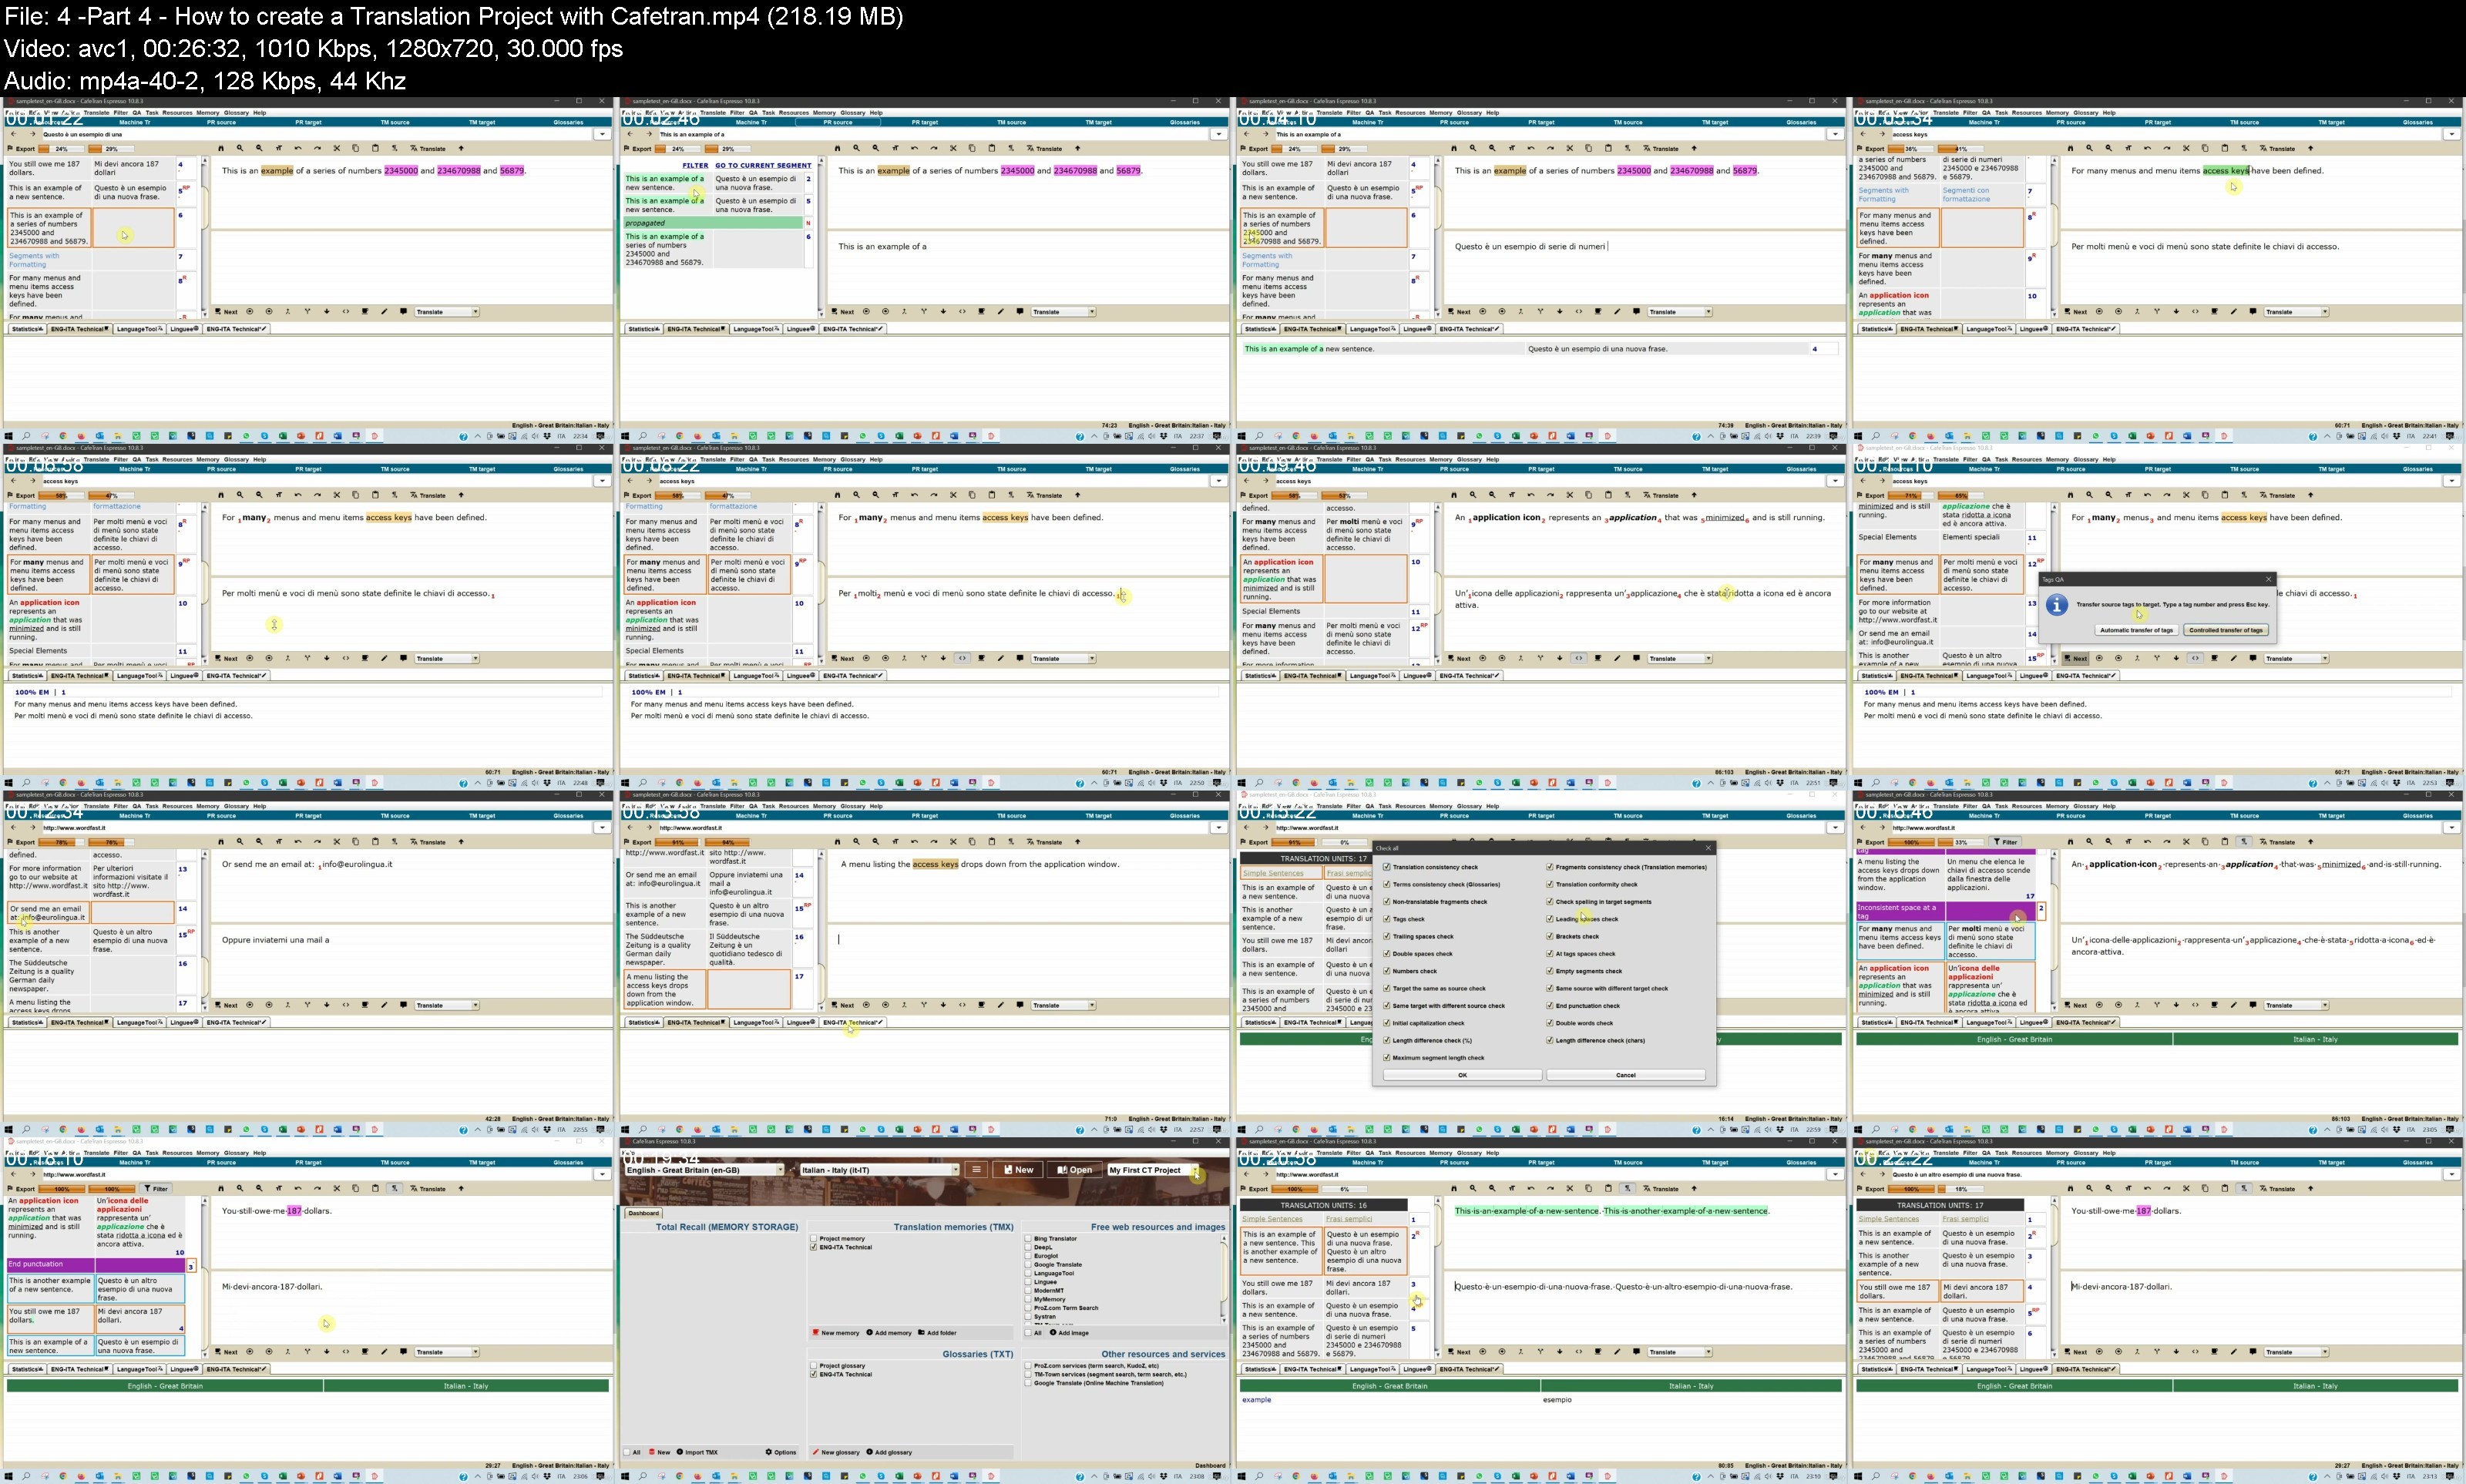The height and width of the screenshot is (1484, 2466).
Task: Click clipboard paste icon in 00:11:10 frame
Action: 2225,495
